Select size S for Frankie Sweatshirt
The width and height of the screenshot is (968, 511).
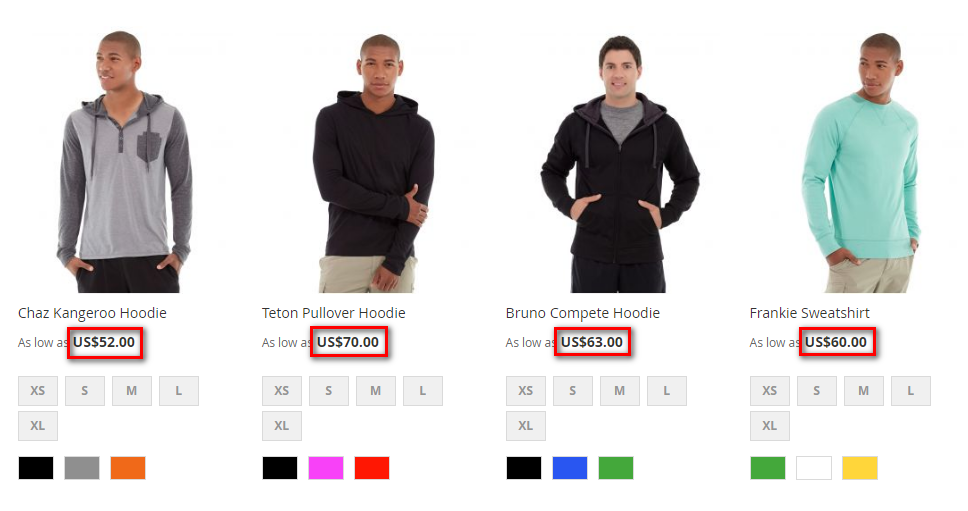pyautogui.click(x=817, y=391)
